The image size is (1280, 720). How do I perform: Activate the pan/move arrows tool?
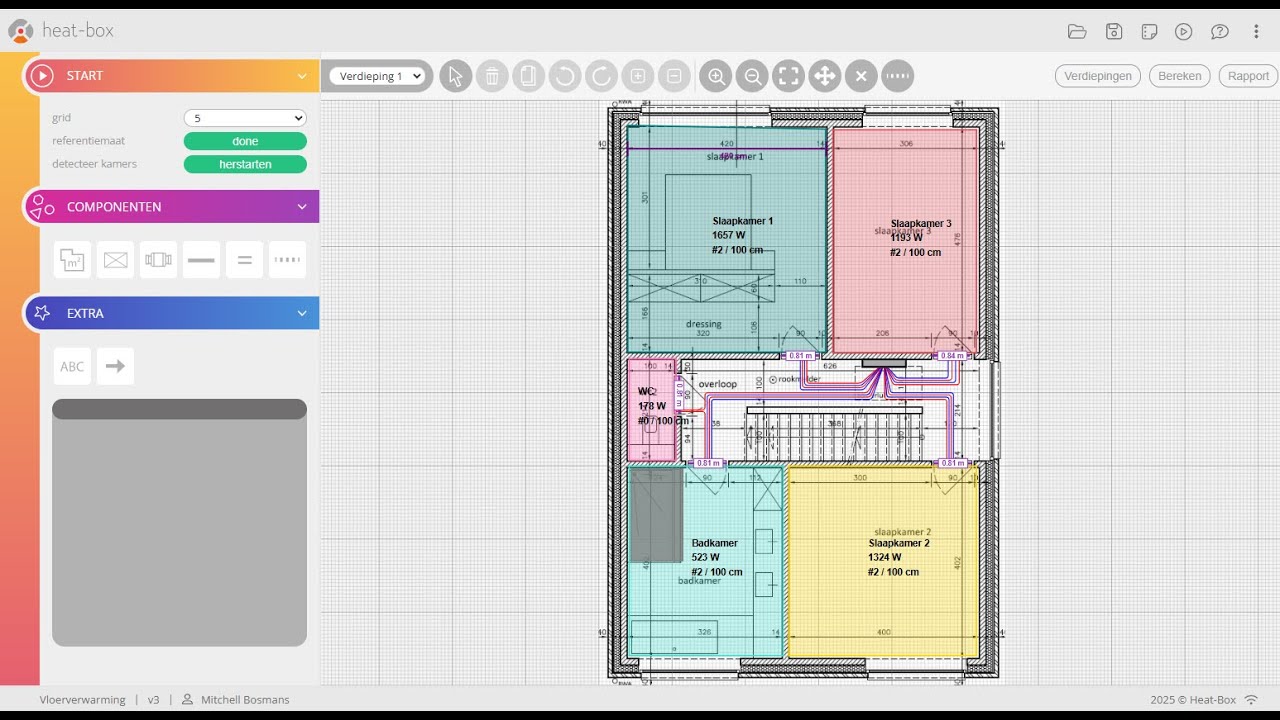[x=825, y=76]
